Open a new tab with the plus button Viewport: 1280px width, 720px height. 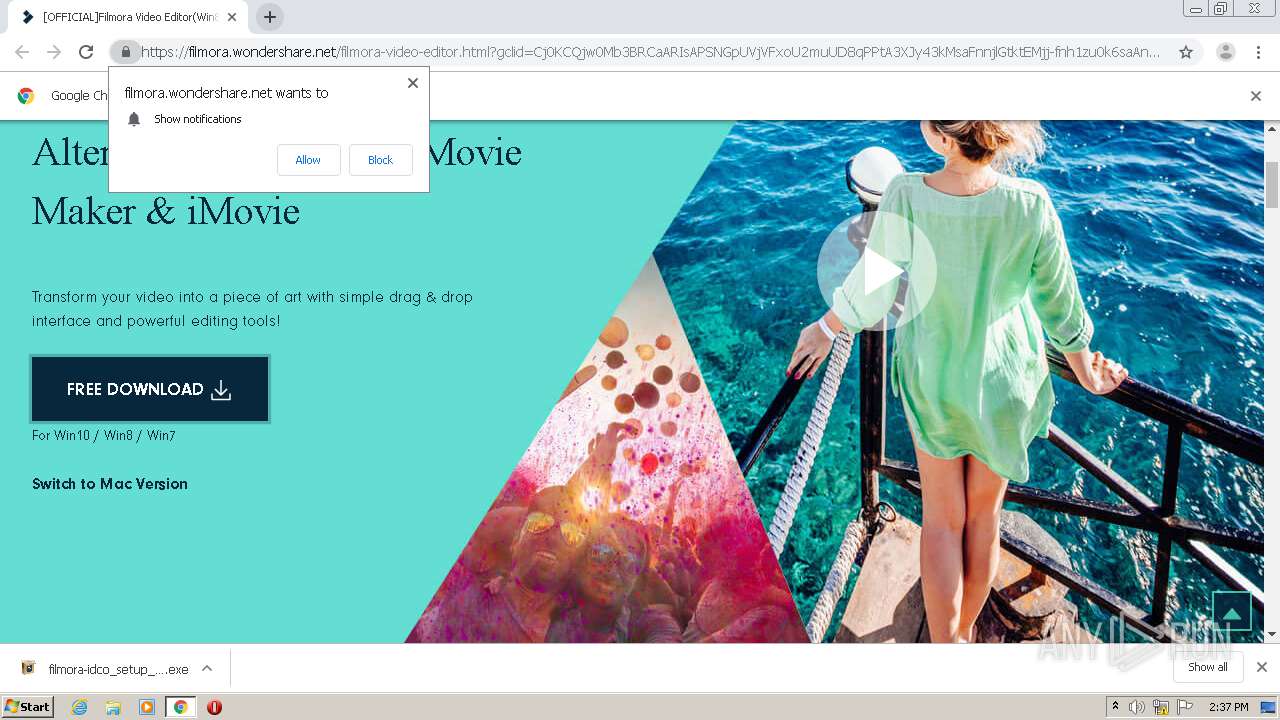[x=270, y=17]
